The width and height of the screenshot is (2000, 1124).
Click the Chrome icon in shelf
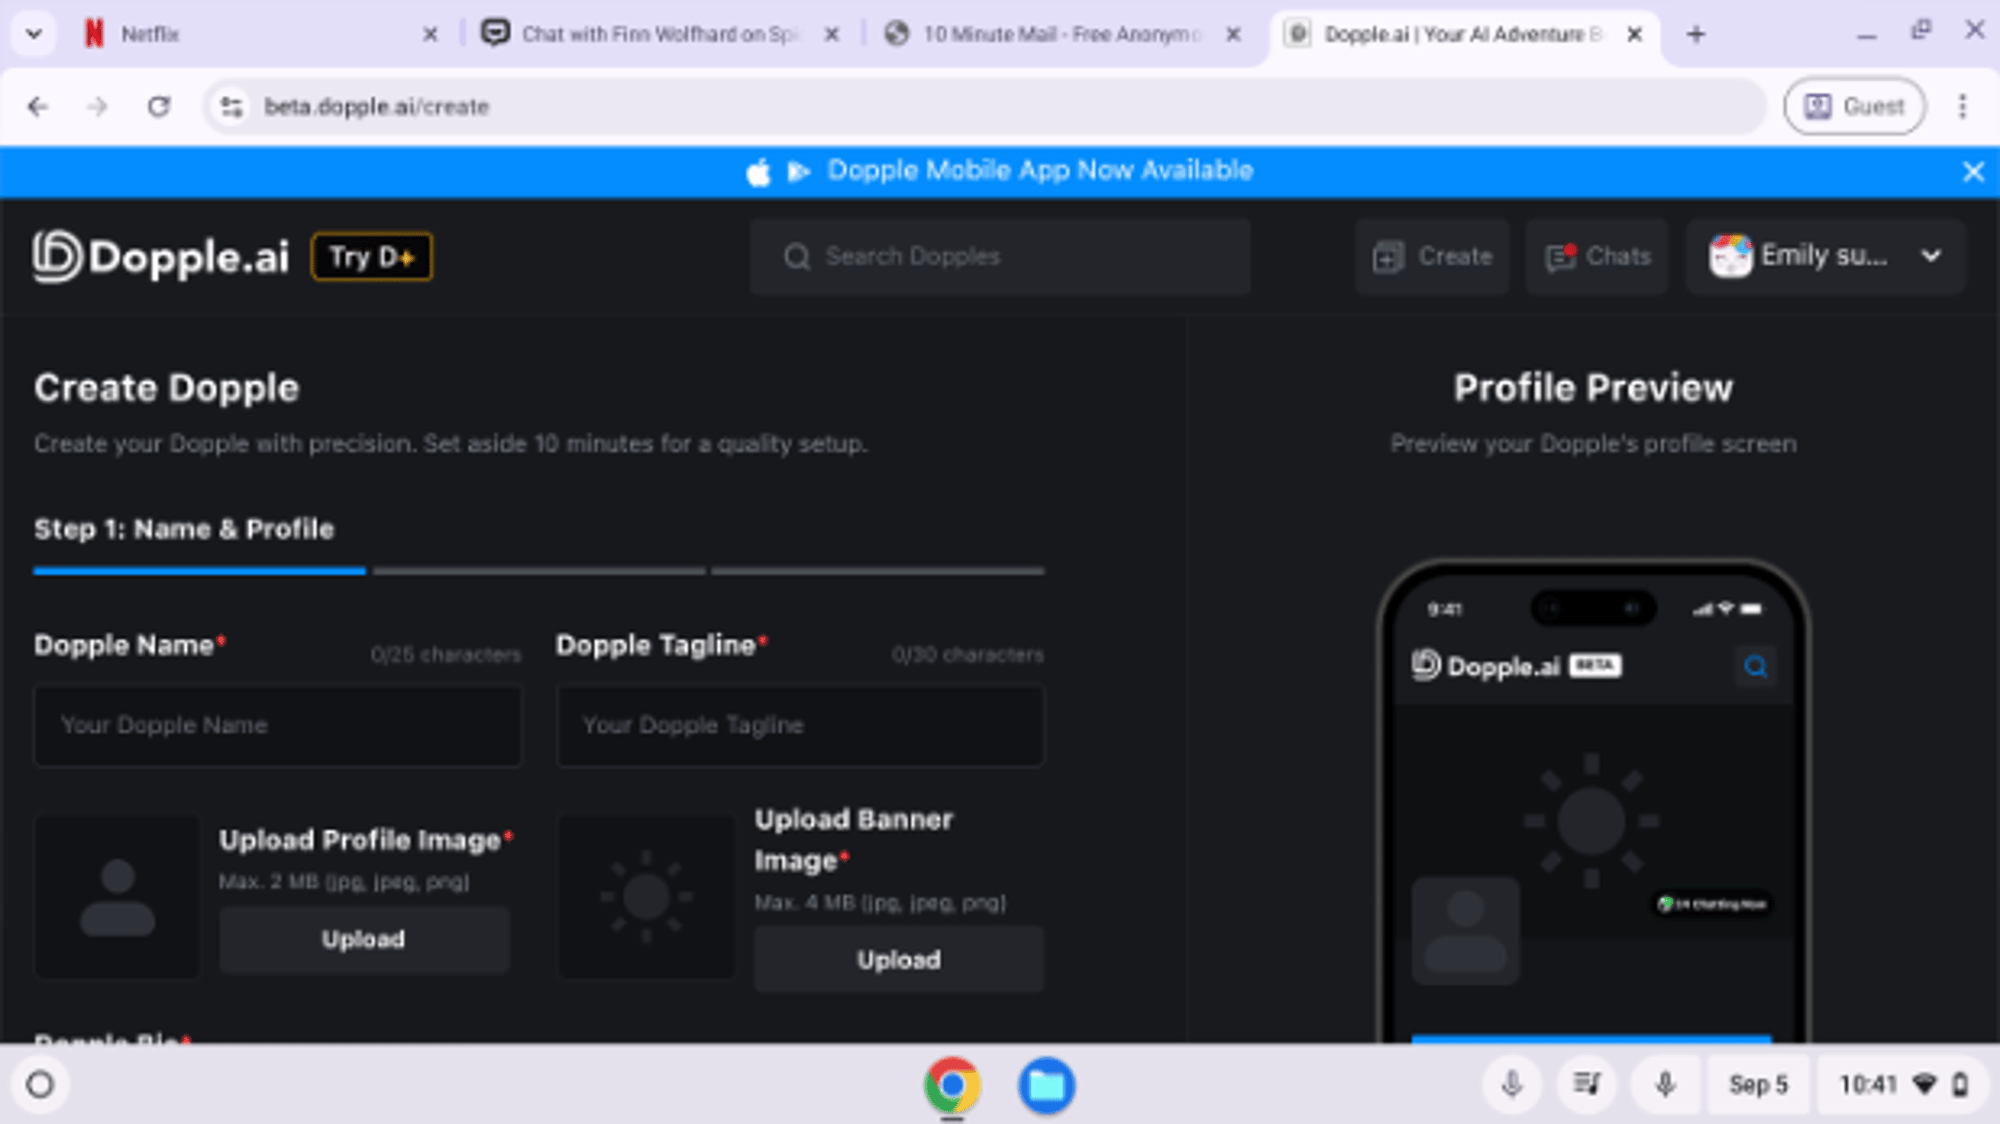click(952, 1085)
